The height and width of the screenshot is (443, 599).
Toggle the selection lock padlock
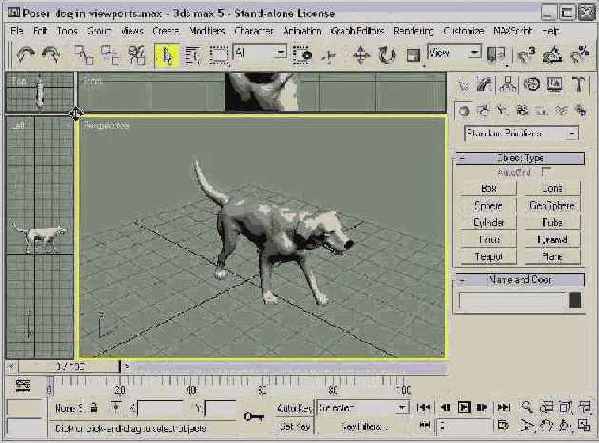[94, 408]
